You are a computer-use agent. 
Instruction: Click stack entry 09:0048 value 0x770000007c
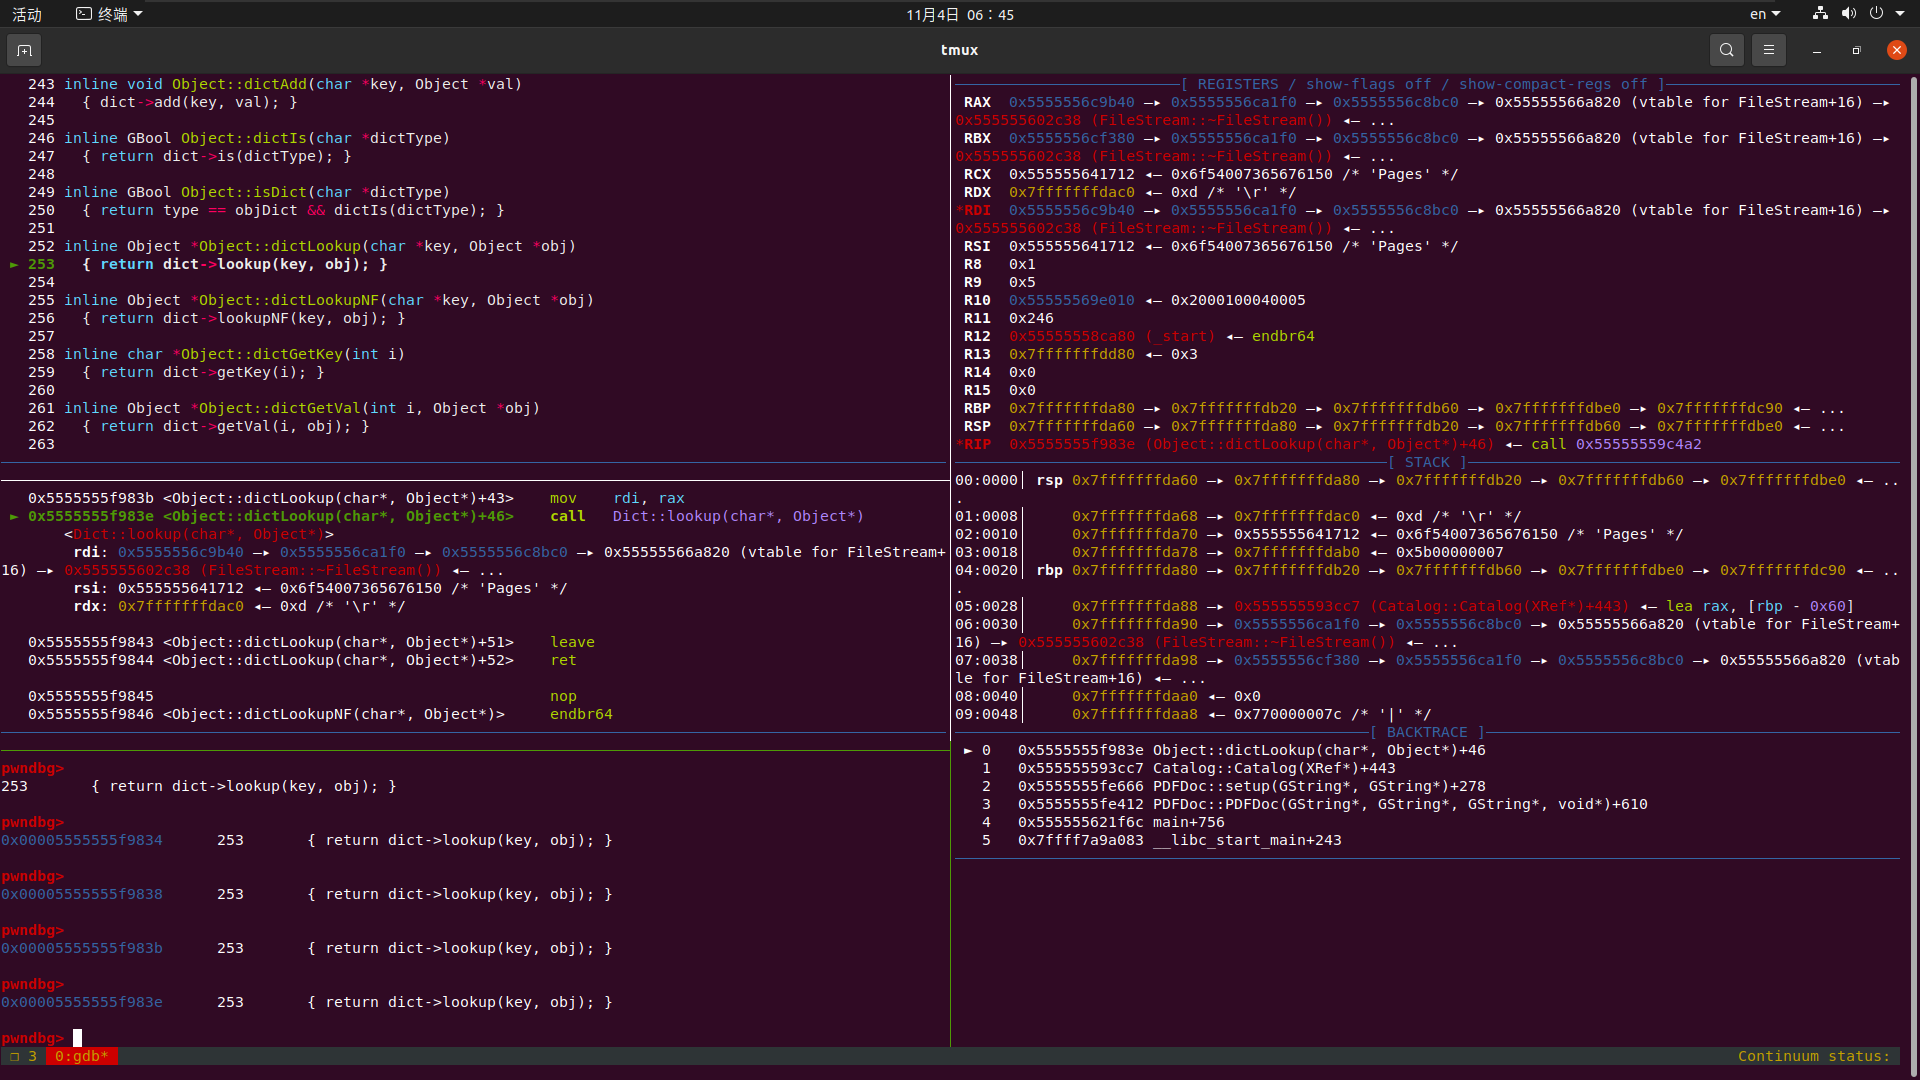click(x=1287, y=714)
